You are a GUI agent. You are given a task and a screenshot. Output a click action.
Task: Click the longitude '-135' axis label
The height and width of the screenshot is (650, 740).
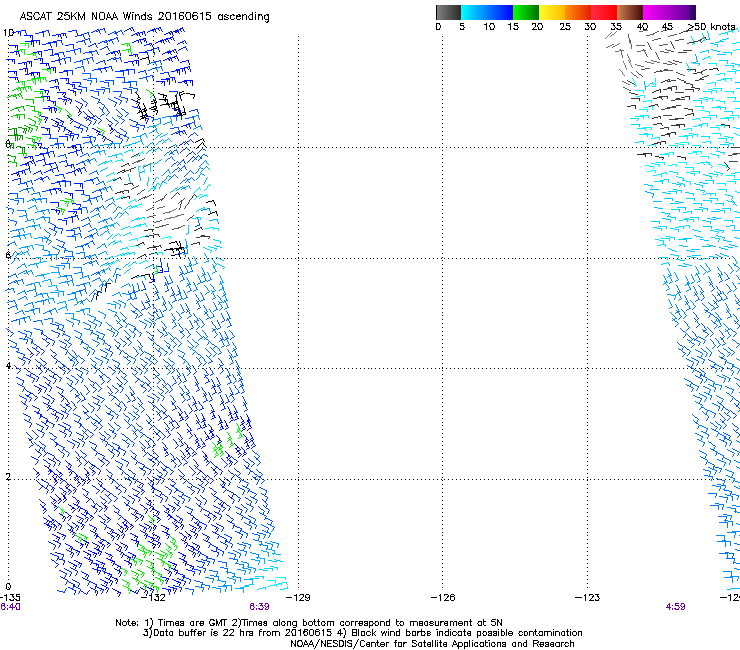(x=10, y=598)
